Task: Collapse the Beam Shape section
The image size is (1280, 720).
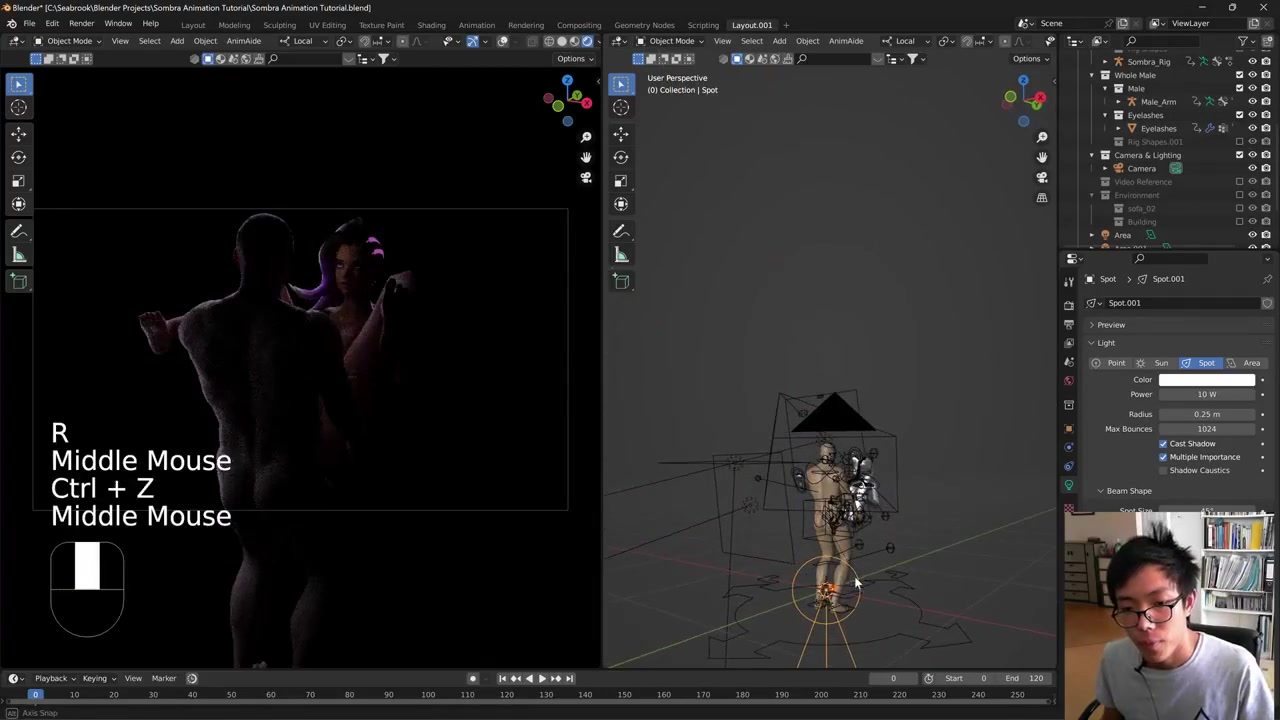Action: click(x=1128, y=491)
